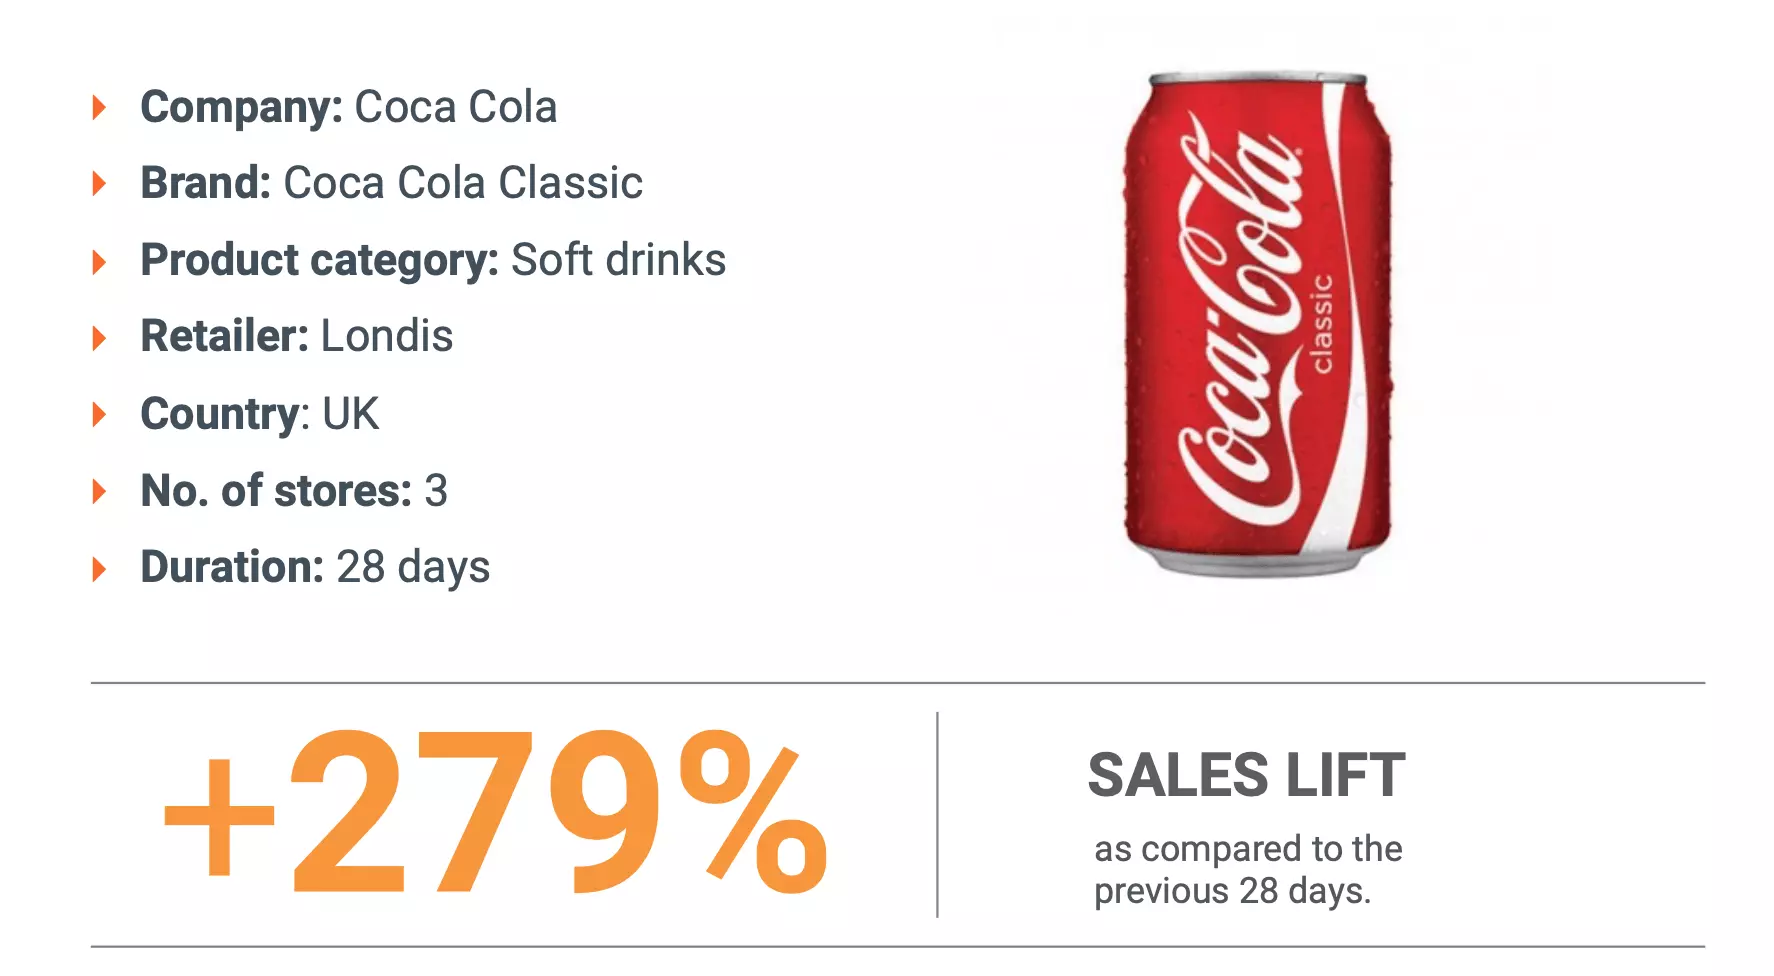
Task: Click the orange arrow beside Company
Action: tap(99, 107)
